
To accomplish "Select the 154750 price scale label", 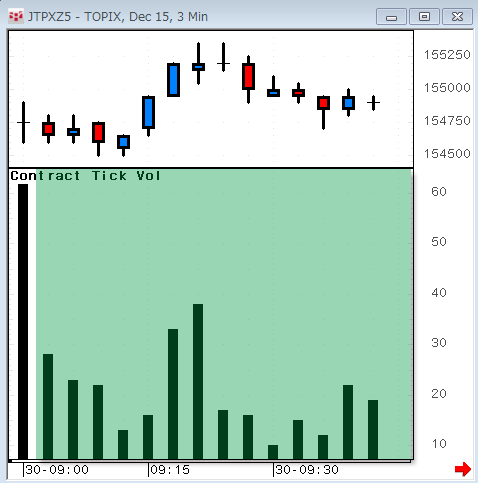I will (447, 121).
